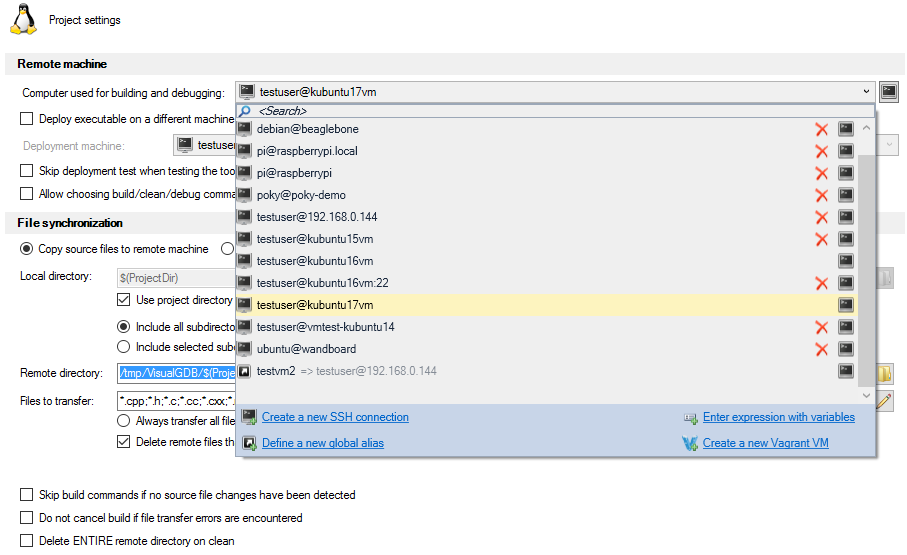Delete the testuser@kubuntu16vm:22 connection

click(821, 283)
